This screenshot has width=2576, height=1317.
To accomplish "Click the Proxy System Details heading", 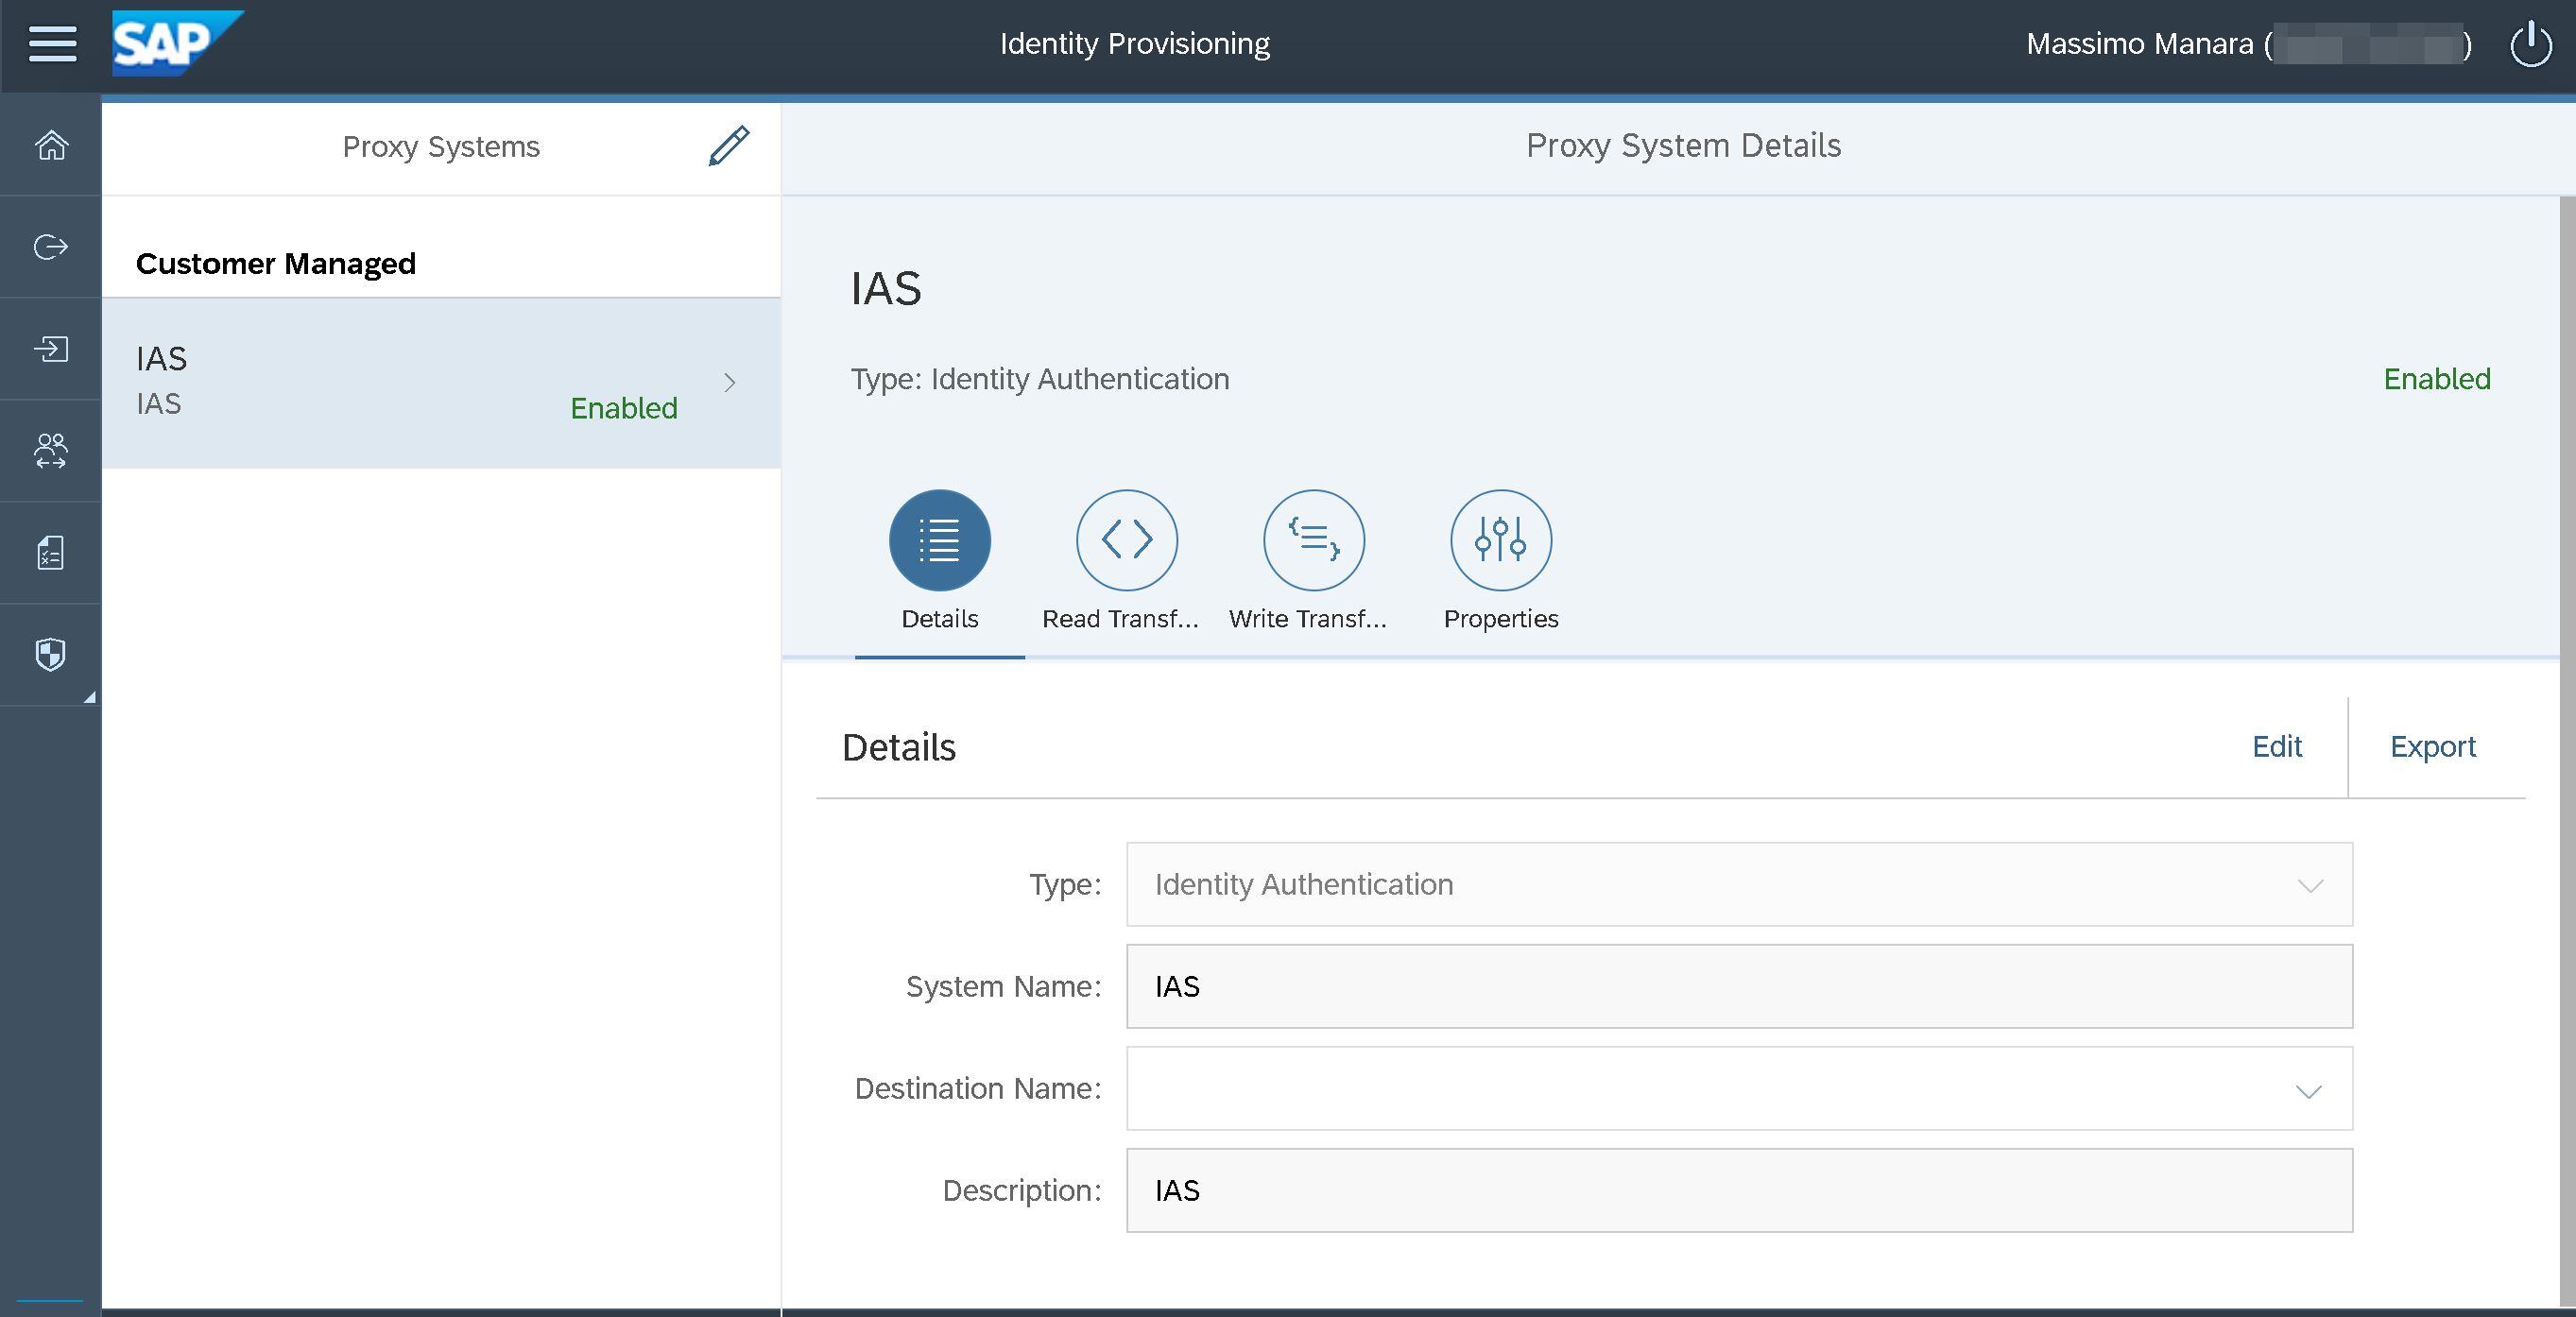I will 1683,146.
